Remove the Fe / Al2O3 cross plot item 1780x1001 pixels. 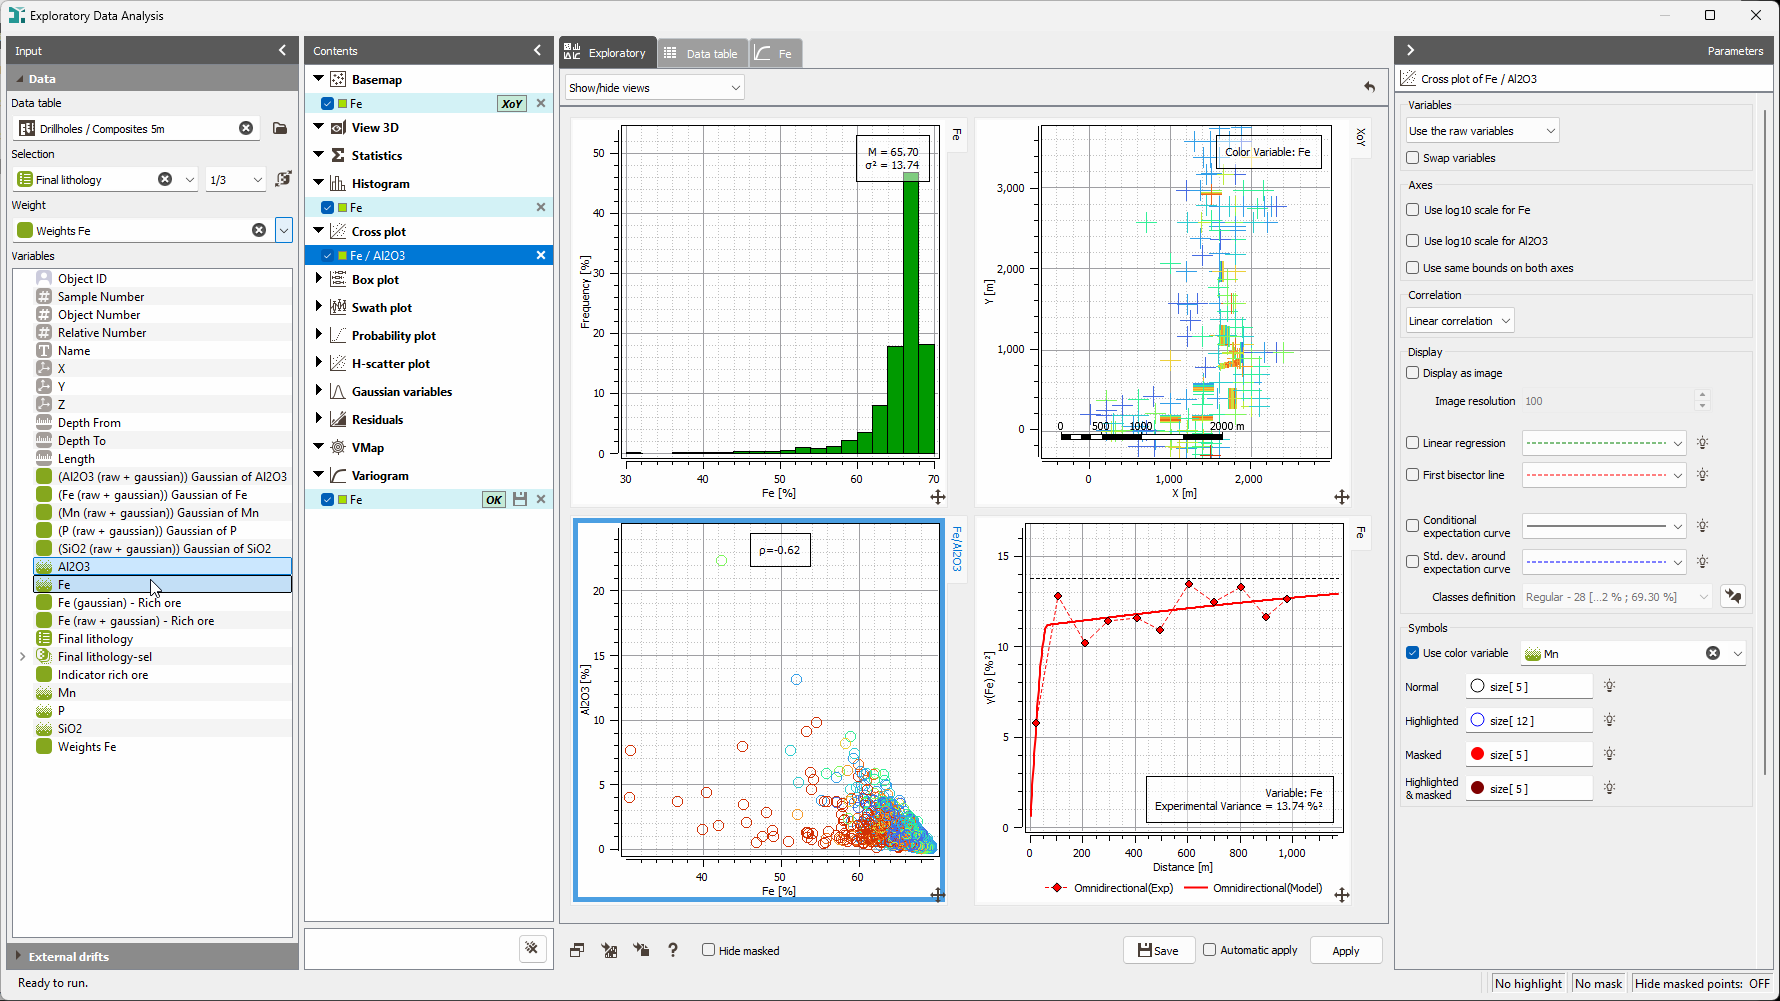coord(541,255)
